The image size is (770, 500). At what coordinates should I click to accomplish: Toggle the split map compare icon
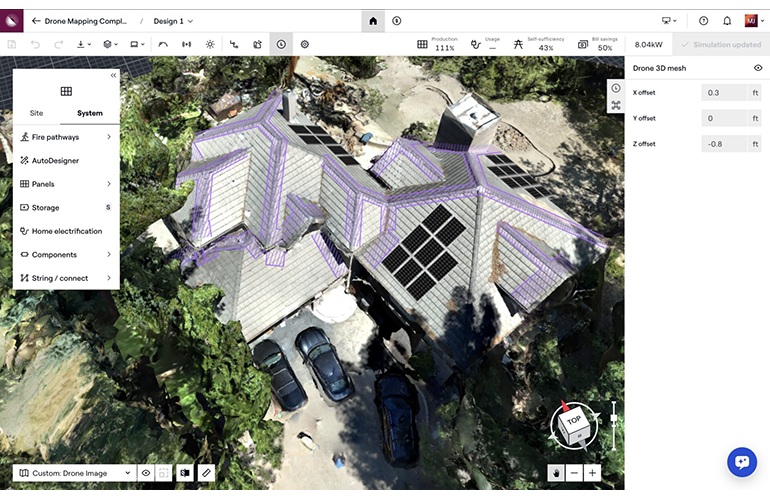point(185,473)
